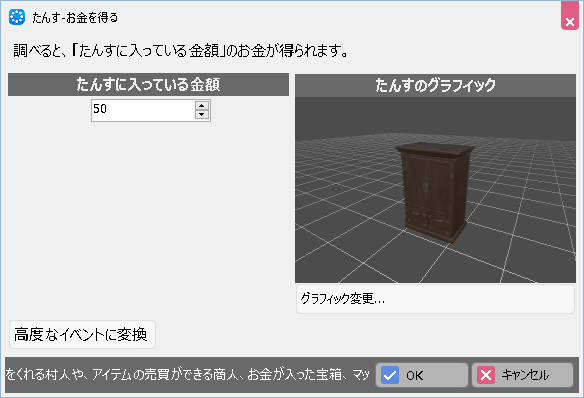The image size is (584, 398).
Task: Click 高度なイベントに変換 button
Action: (x=82, y=334)
